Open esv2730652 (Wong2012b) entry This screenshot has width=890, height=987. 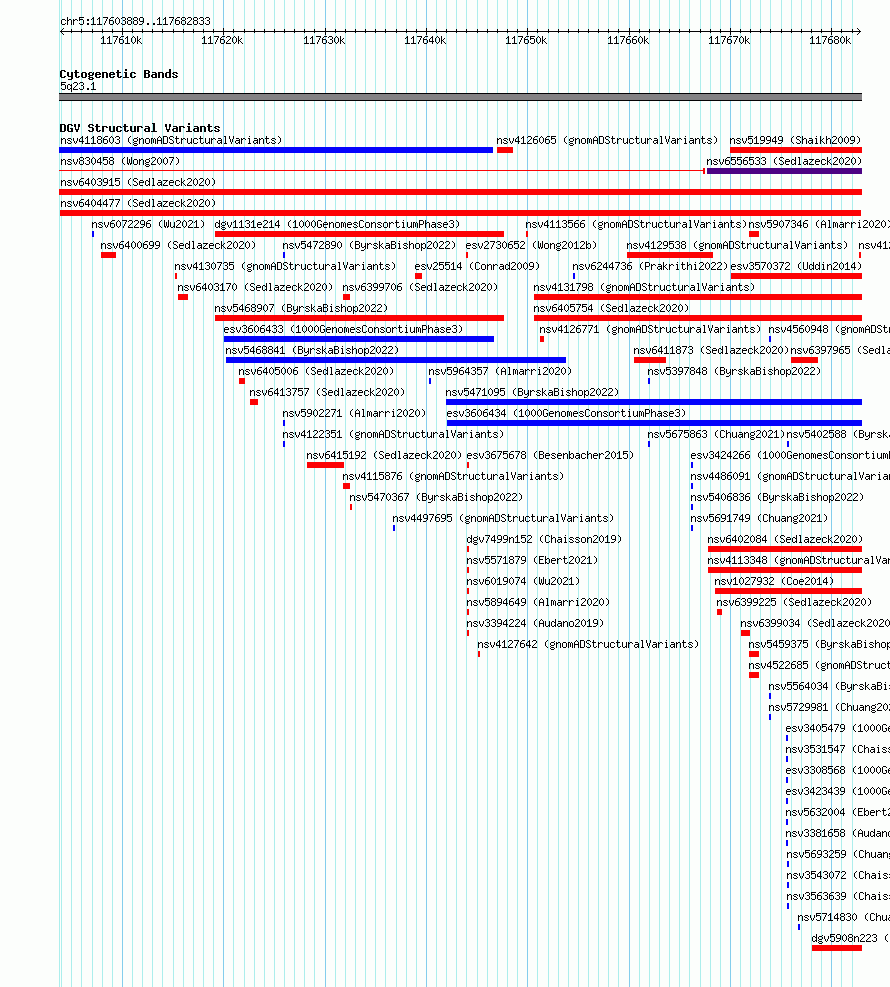click(531, 245)
